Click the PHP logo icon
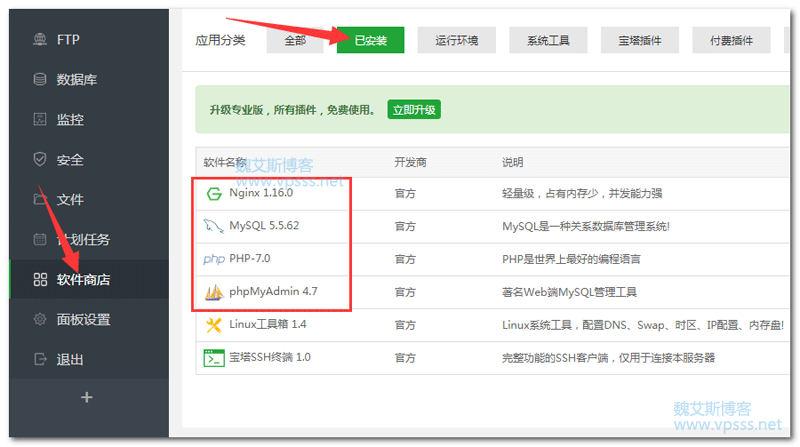The image size is (800, 447). point(213,259)
